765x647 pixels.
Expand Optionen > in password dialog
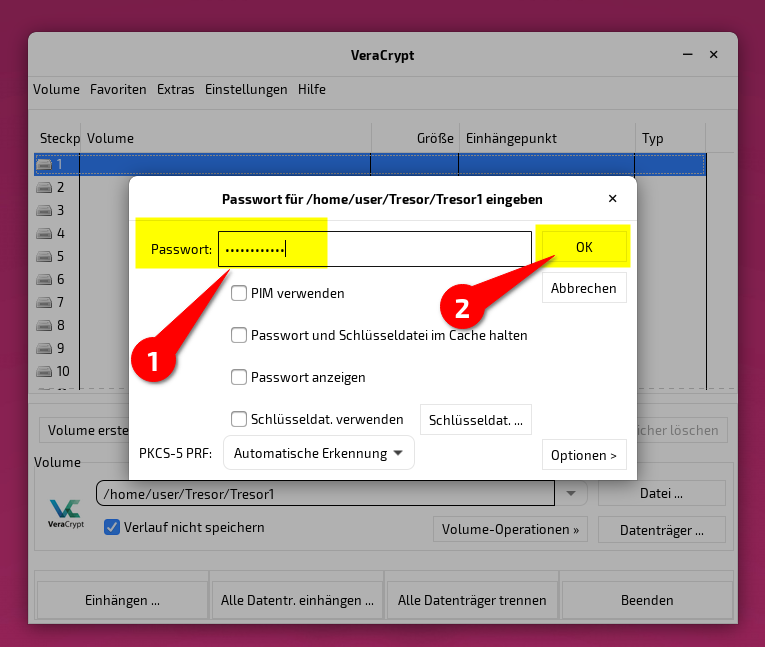tap(584, 455)
